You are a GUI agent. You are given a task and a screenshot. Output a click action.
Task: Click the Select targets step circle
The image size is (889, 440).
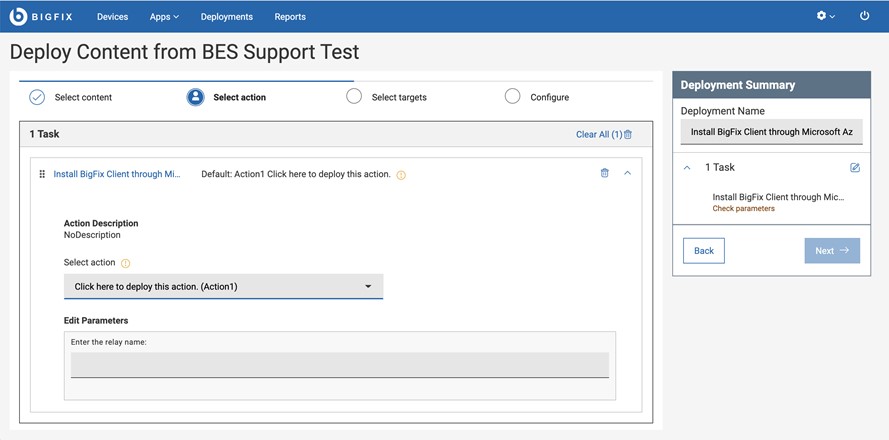pos(354,97)
